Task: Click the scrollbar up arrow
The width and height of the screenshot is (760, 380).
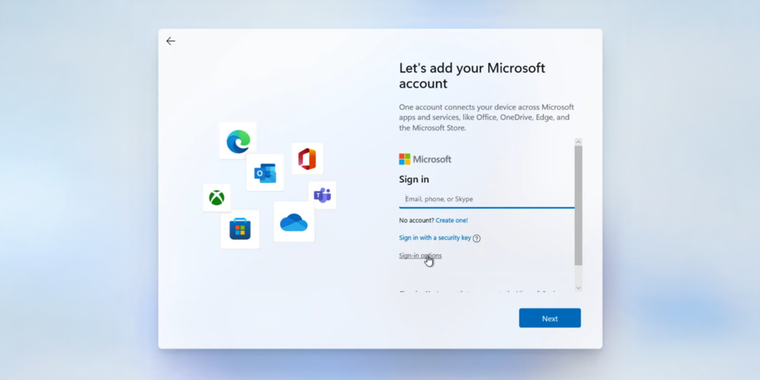Action: point(578,142)
